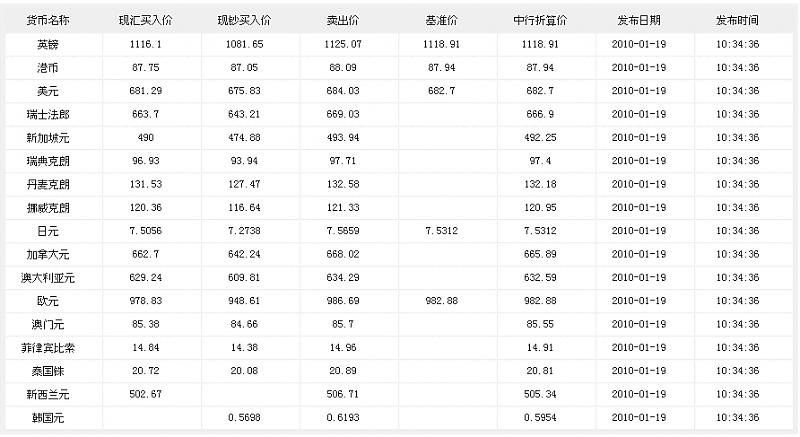Click the 发布时间 column header

737,20
